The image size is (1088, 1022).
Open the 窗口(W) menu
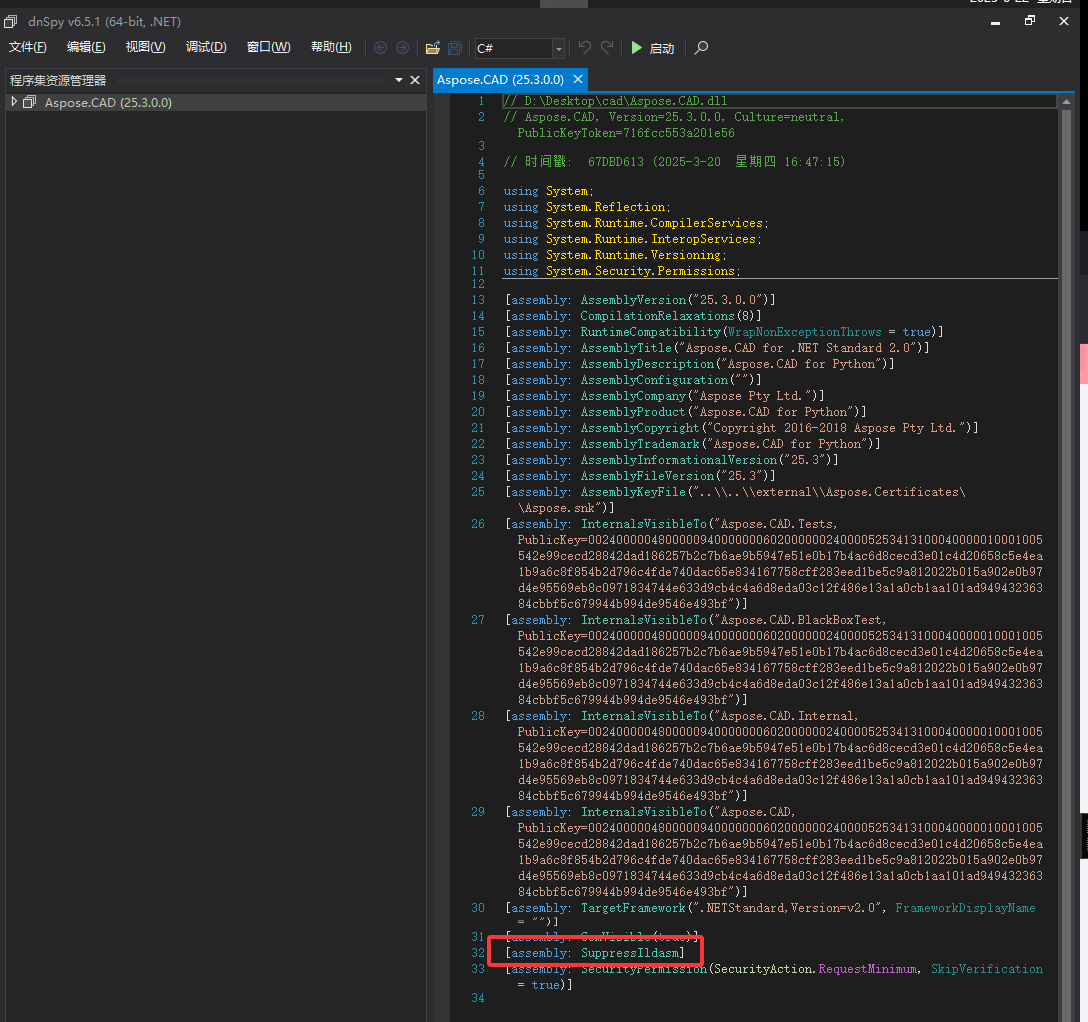tap(269, 47)
